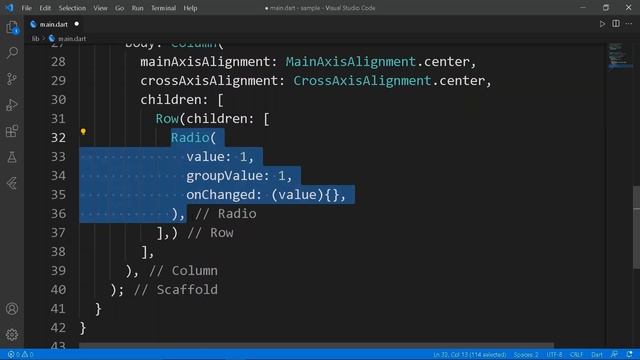The image size is (640, 360).
Task: Open the Explorer view in activity bar
Action: [x=12, y=27]
